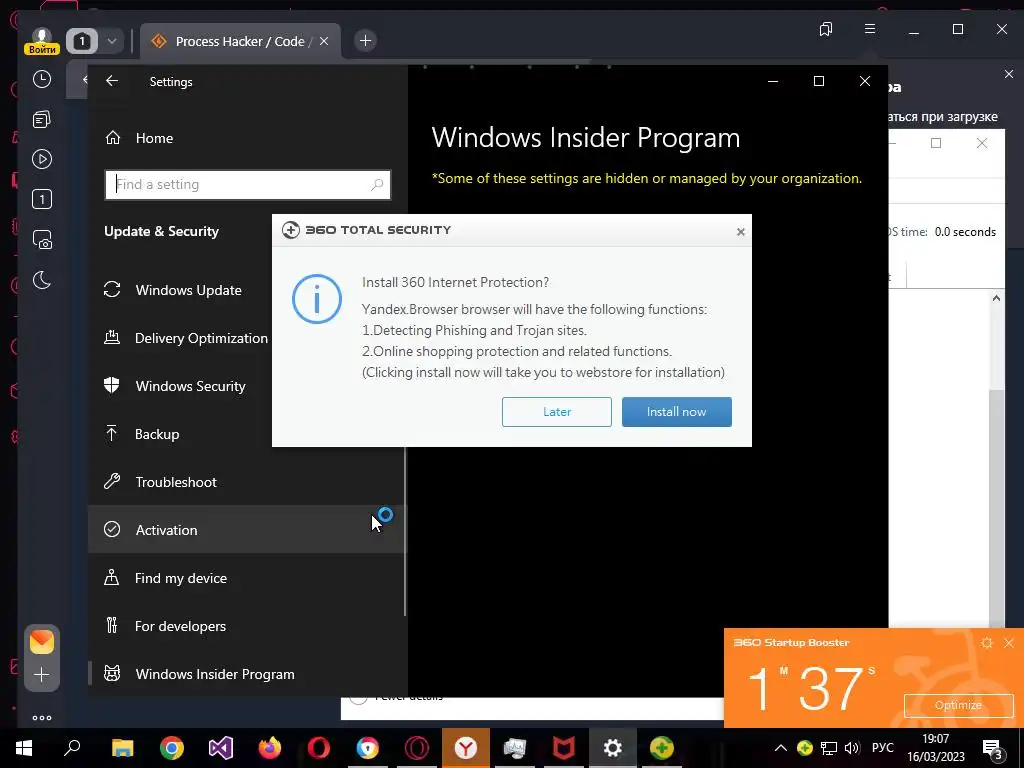
Task: Switch РУС input language indicator
Action: click(x=882, y=748)
